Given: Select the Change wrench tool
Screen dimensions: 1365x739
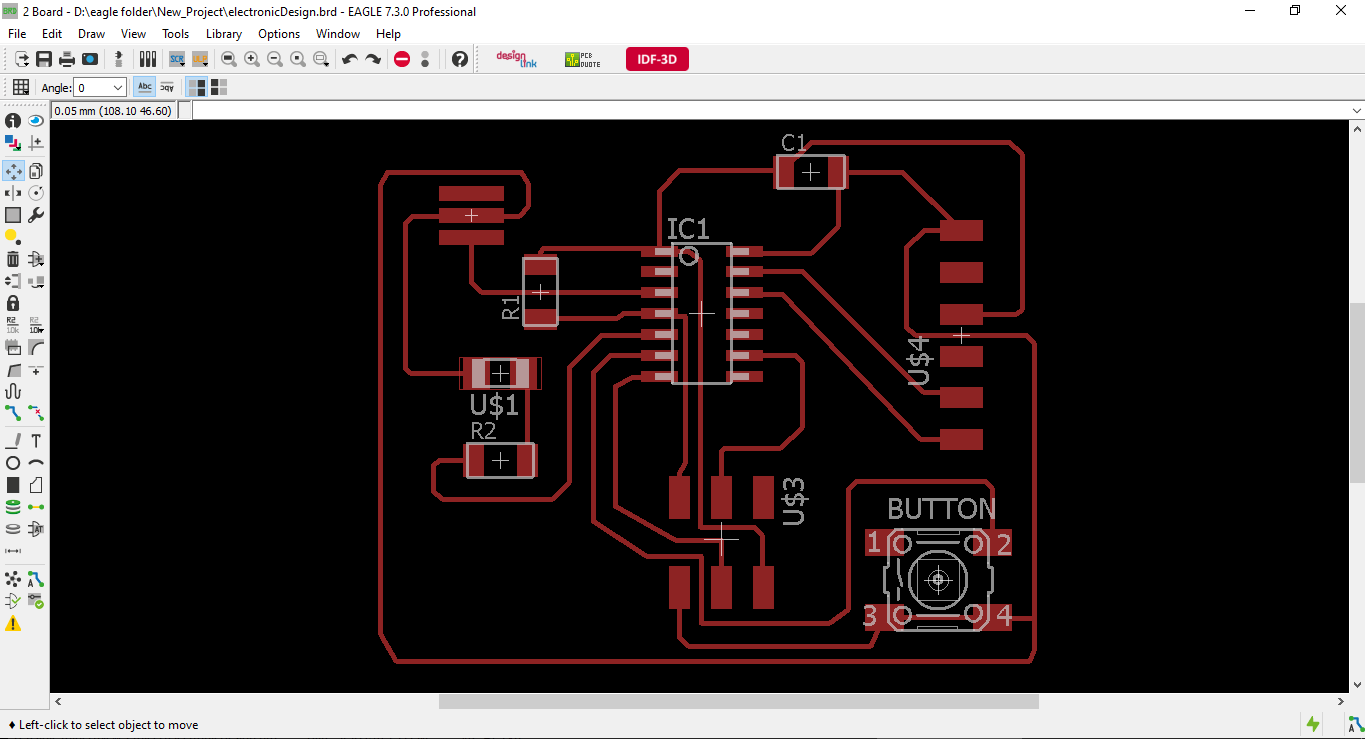Looking at the screenshot, I should click(x=36, y=215).
